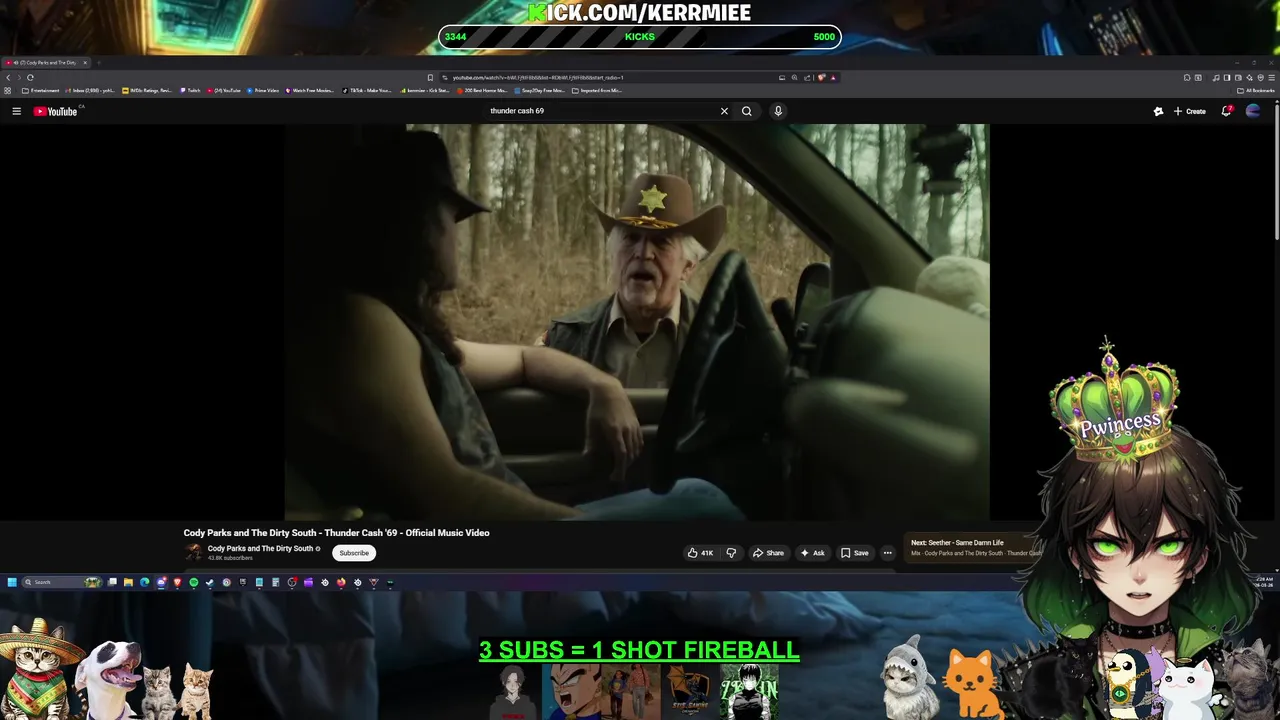Image resolution: width=1280 pixels, height=720 pixels.
Task: Open the browser apps grid icon
Action: [7, 91]
